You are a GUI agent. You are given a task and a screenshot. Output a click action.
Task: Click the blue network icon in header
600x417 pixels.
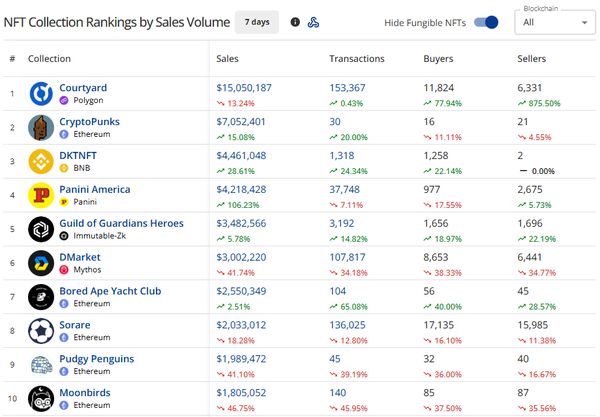pos(313,22)
